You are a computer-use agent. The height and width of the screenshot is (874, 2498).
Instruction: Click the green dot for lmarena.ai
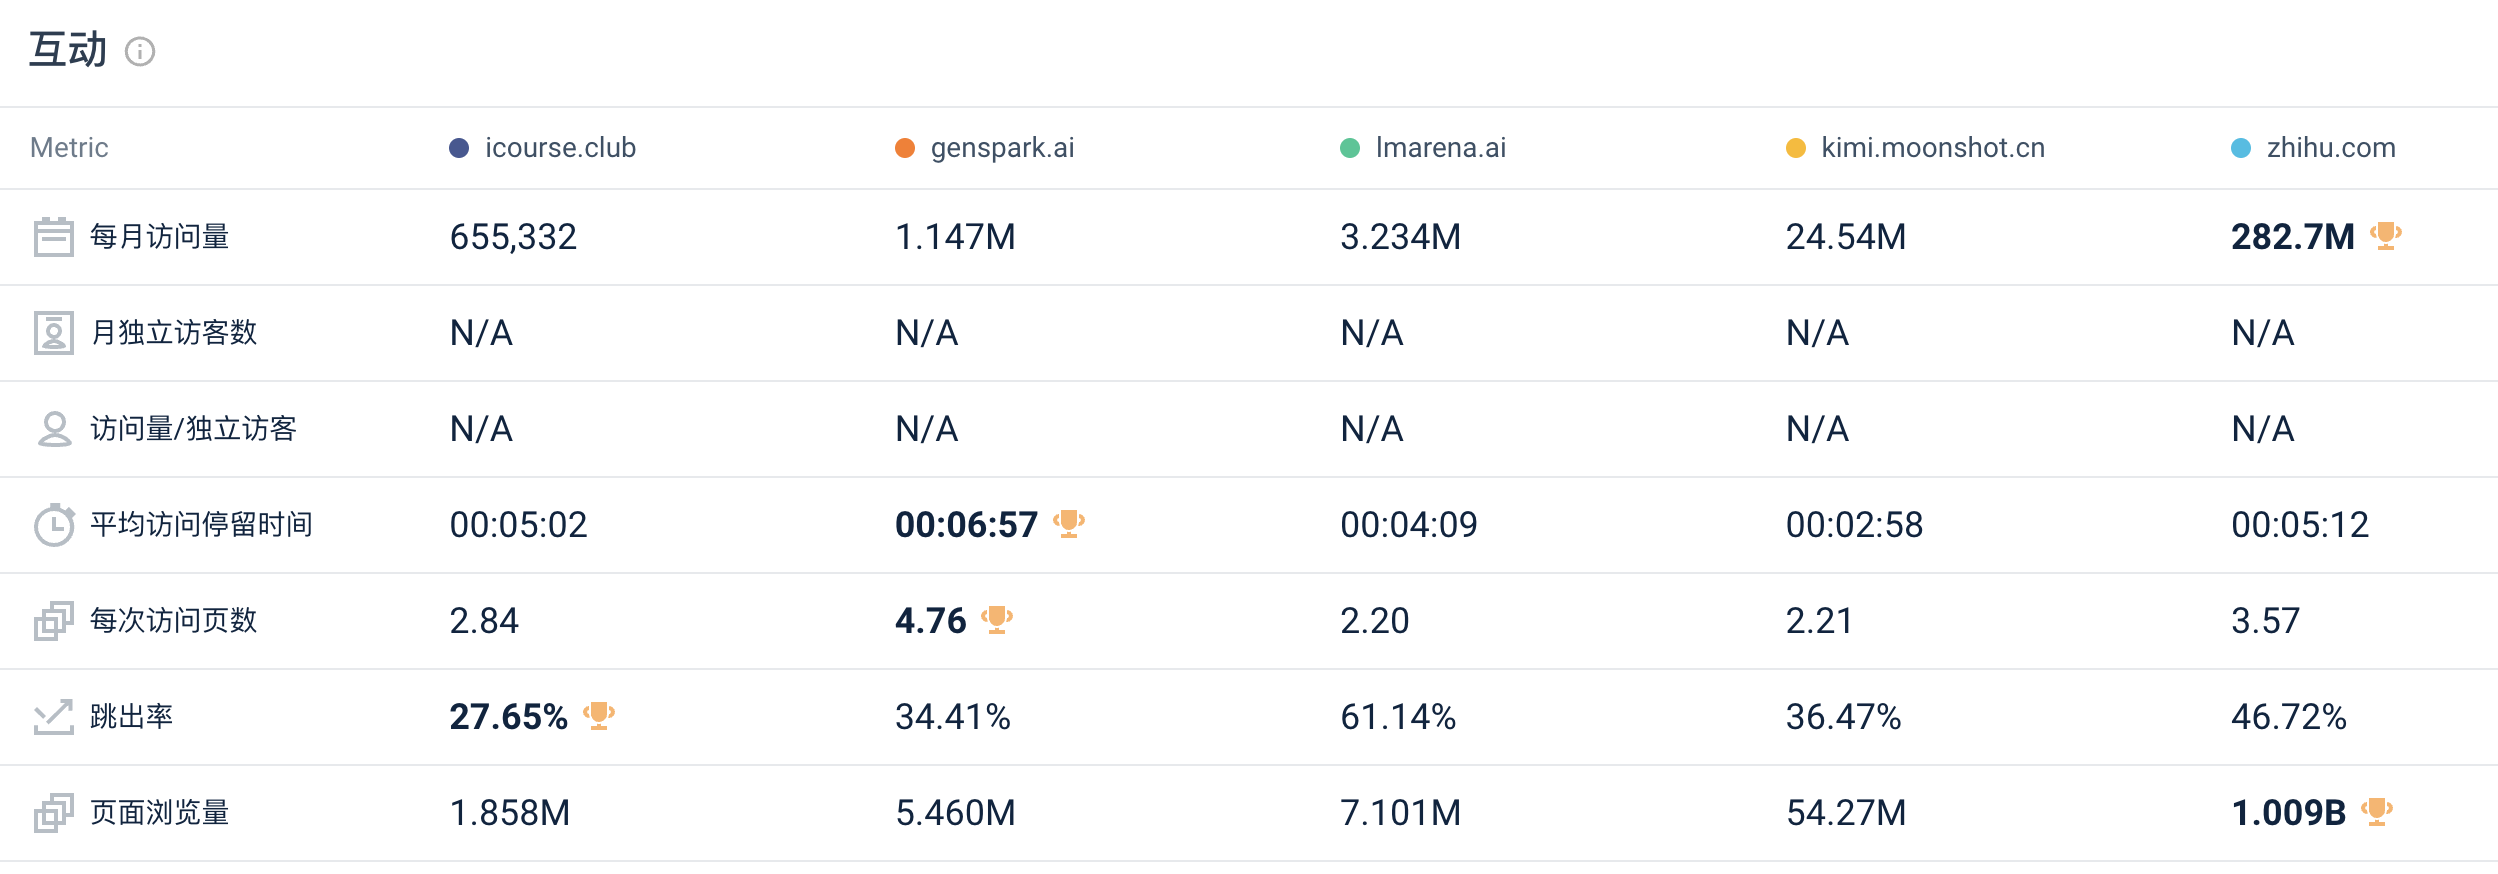tap(1350, 148)
